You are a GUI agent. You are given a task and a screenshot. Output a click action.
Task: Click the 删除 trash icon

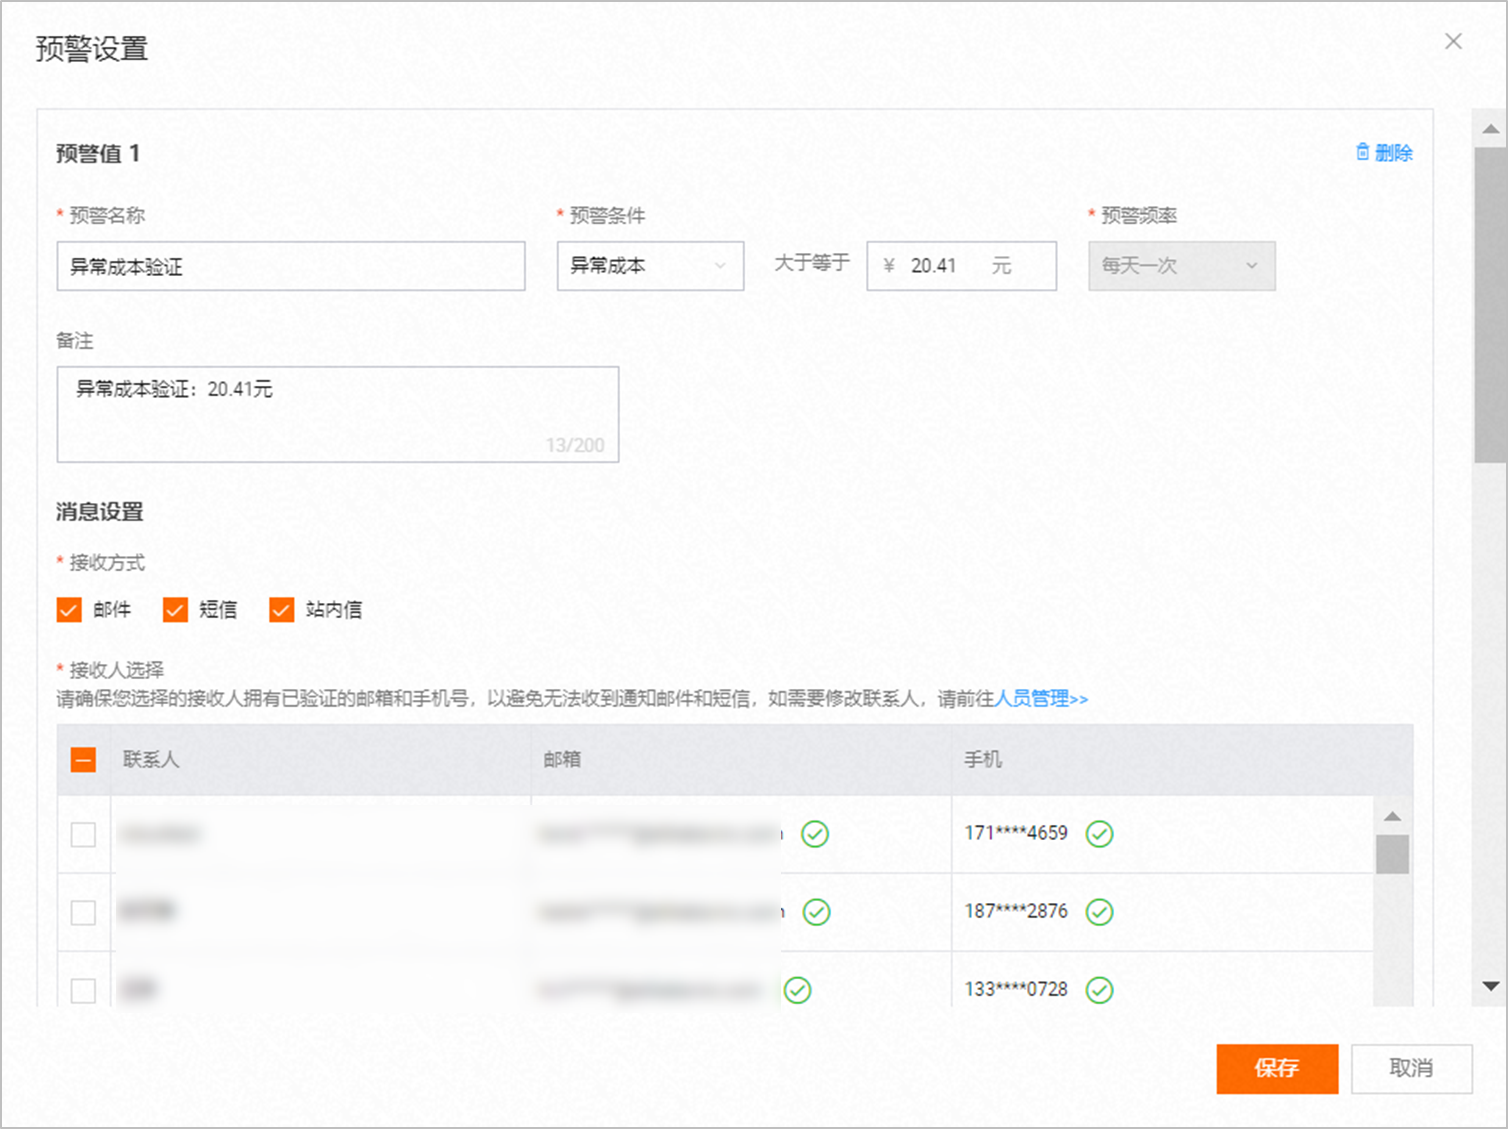point(1362,152)
